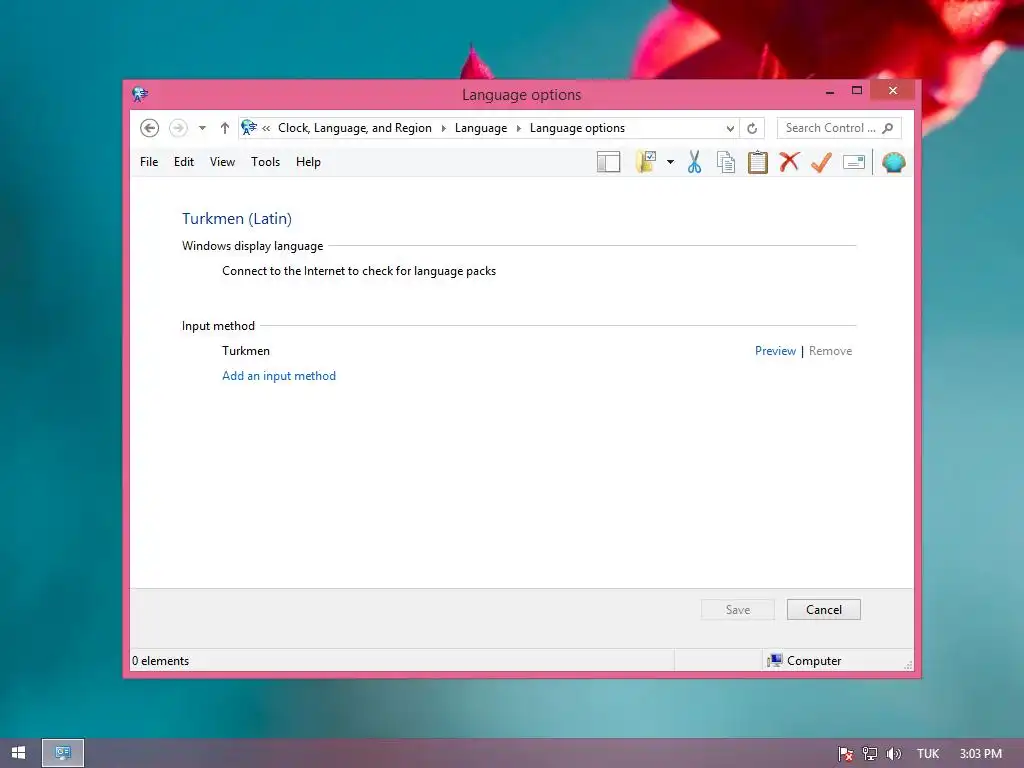Image resolution: width=1024 pixels, height=768 pixels.
Task: Click the folder options toolbar icon
Action: (646, 162)
